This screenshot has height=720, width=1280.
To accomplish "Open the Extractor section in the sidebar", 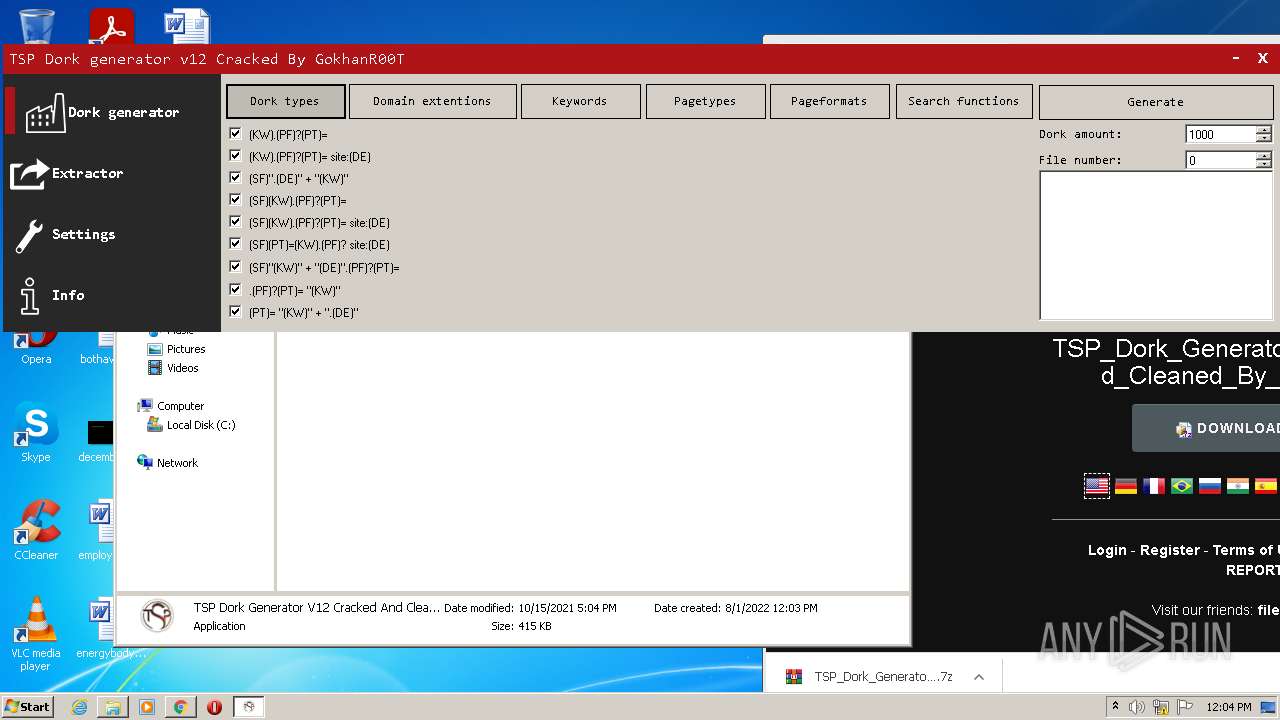I will point(66,173).
